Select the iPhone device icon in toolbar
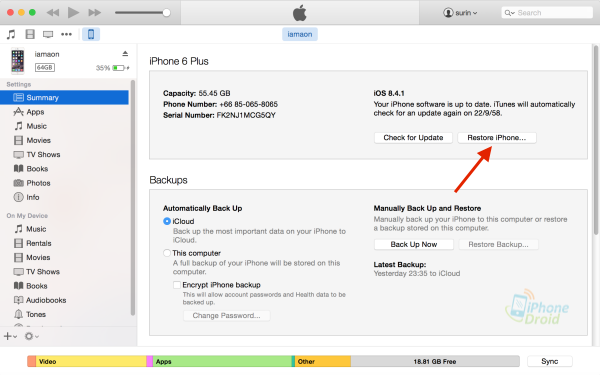This screenshot has height=375, width=600. (x=91, y=34)
